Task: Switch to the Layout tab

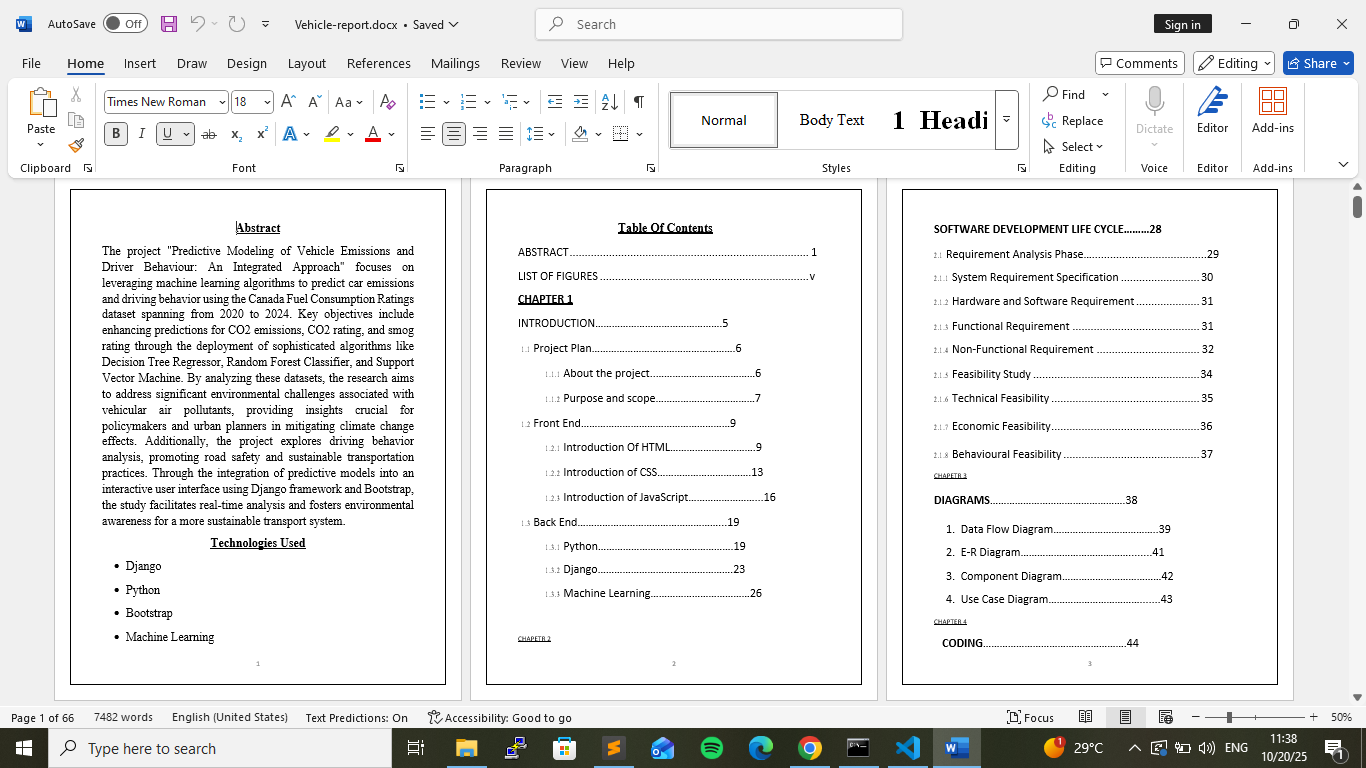Action: coord(306,63)
